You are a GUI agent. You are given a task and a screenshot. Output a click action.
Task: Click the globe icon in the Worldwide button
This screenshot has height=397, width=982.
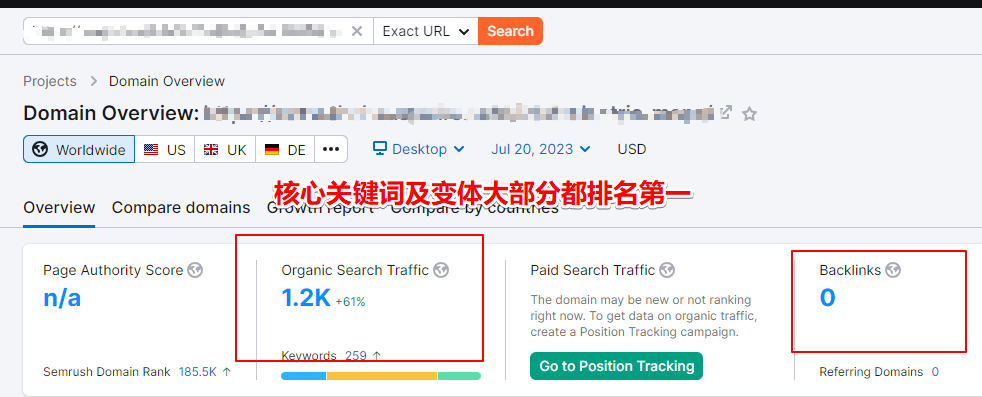click(40, 150)
